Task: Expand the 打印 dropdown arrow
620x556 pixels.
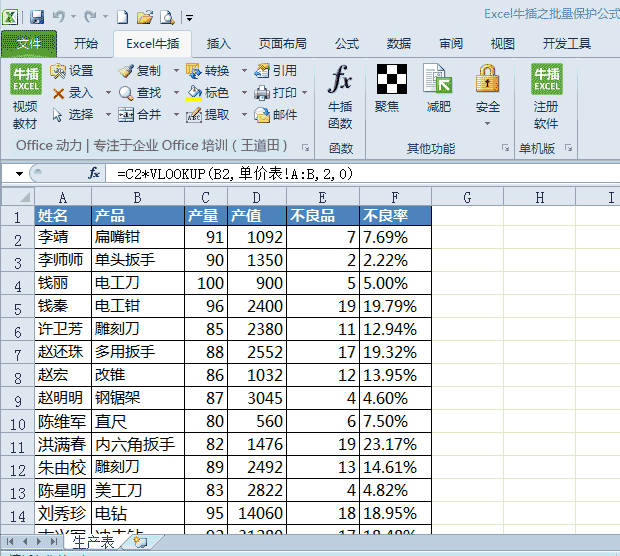Action: (x=304, y=93)
